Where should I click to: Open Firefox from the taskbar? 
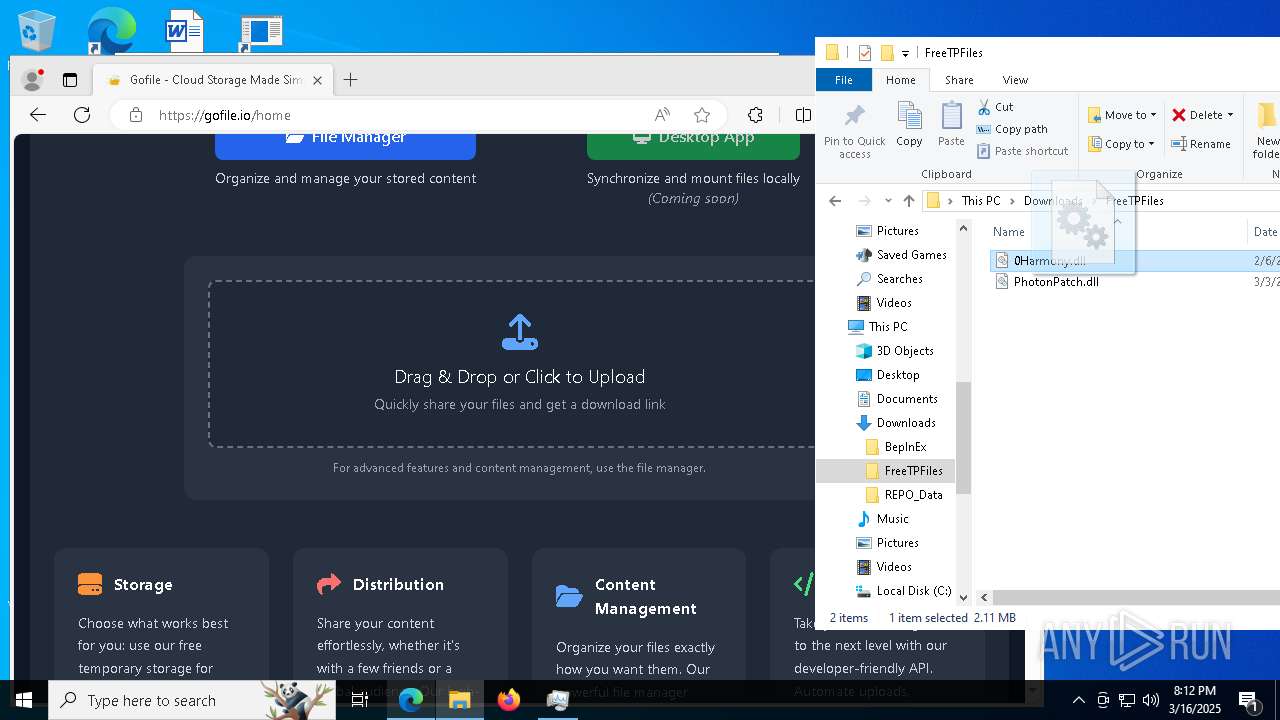pyautogui.click(x=509, y=700)
